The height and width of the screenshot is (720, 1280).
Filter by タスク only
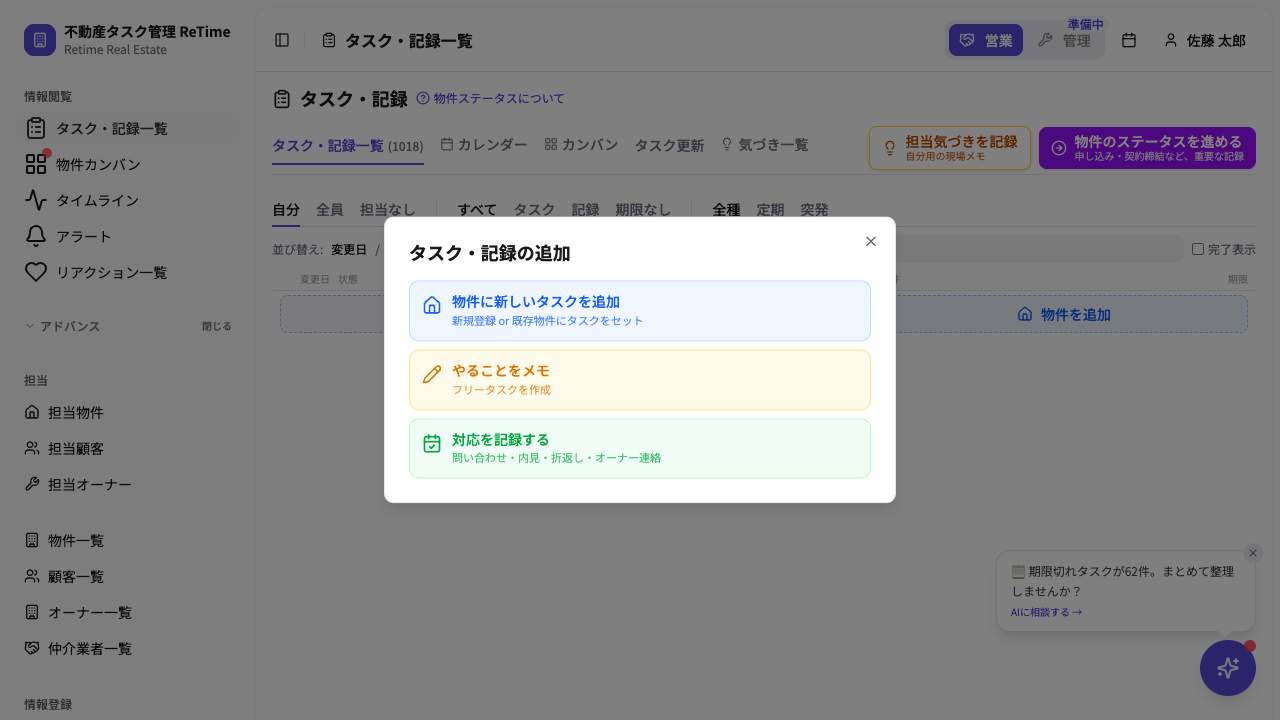(x=535, y=210)
